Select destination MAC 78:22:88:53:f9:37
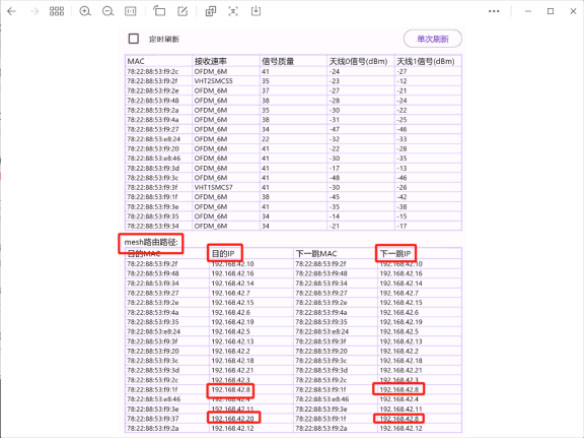 coord(153,419)
